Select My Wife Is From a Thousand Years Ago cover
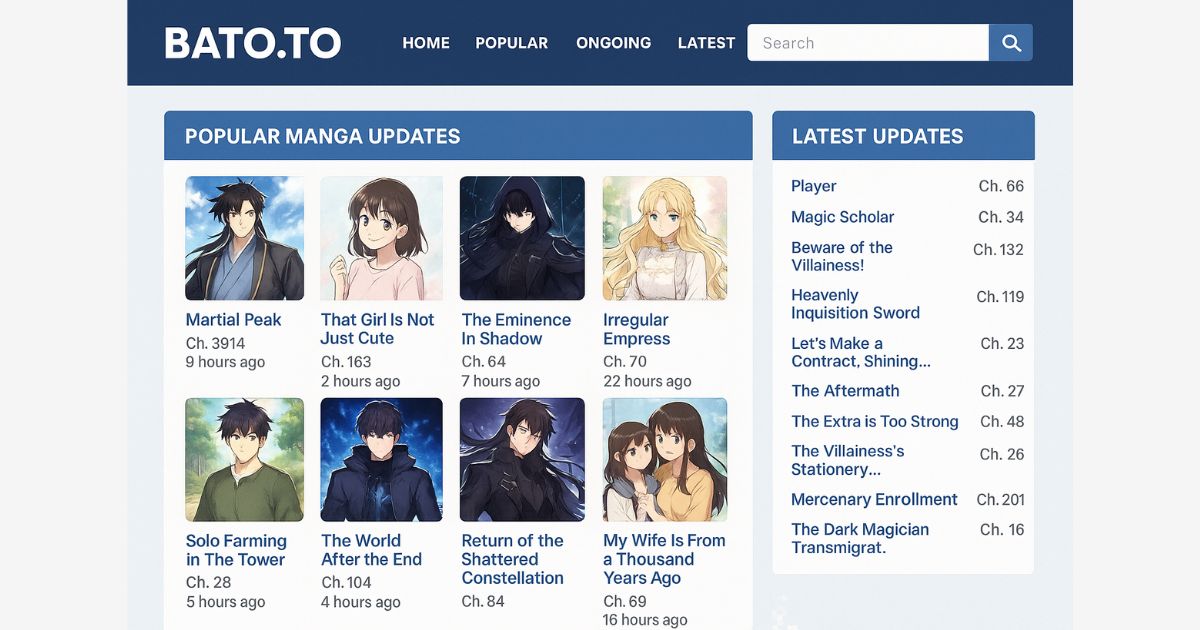The height and width of the screenshot is (630, 1200). (x=664, y=459)
